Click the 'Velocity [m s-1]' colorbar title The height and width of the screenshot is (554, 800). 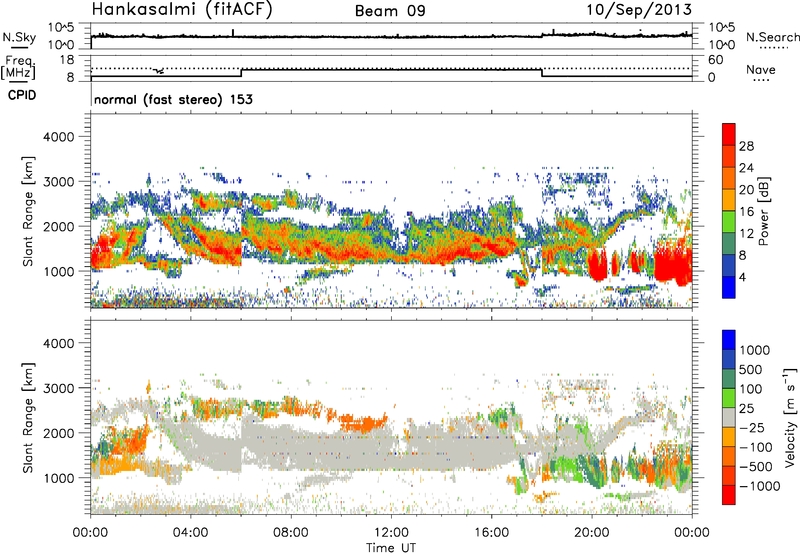(790, 417)
